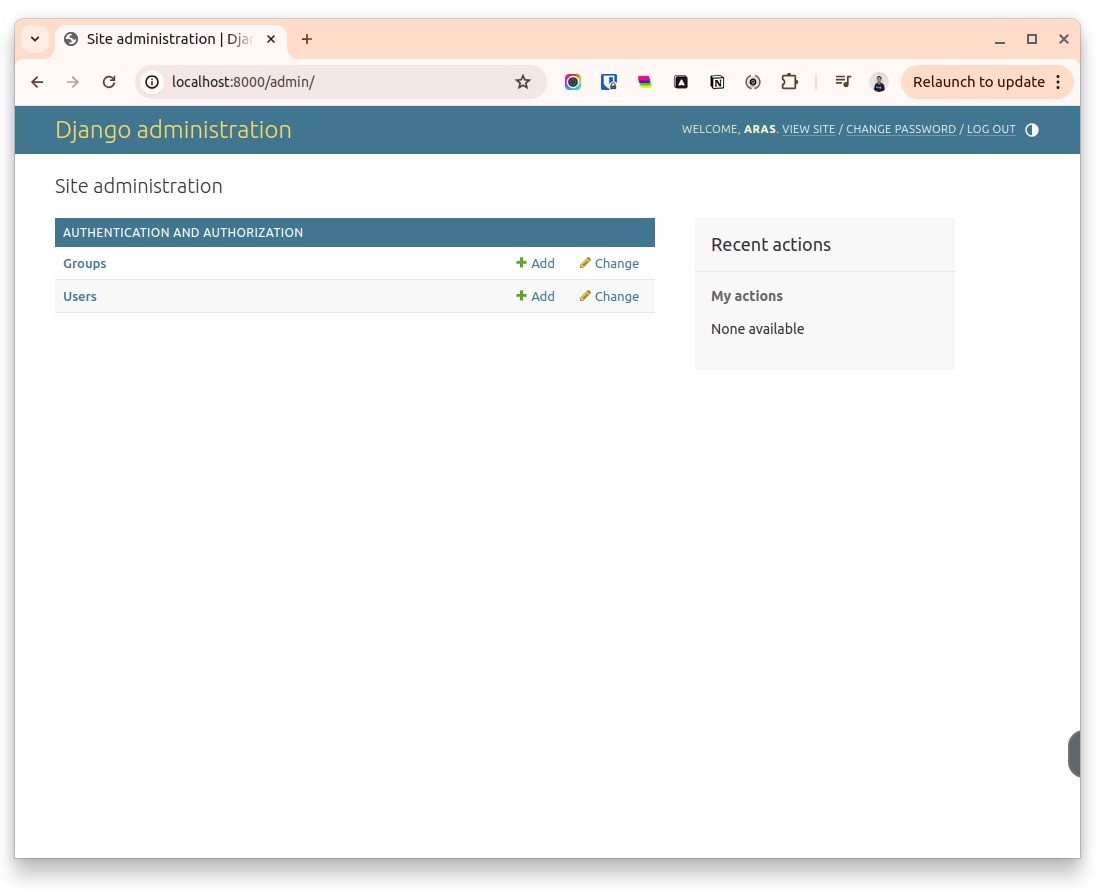Close the Site administration tab
Image resolution: width=1097 pixels, height=891 pixels.
271,39
